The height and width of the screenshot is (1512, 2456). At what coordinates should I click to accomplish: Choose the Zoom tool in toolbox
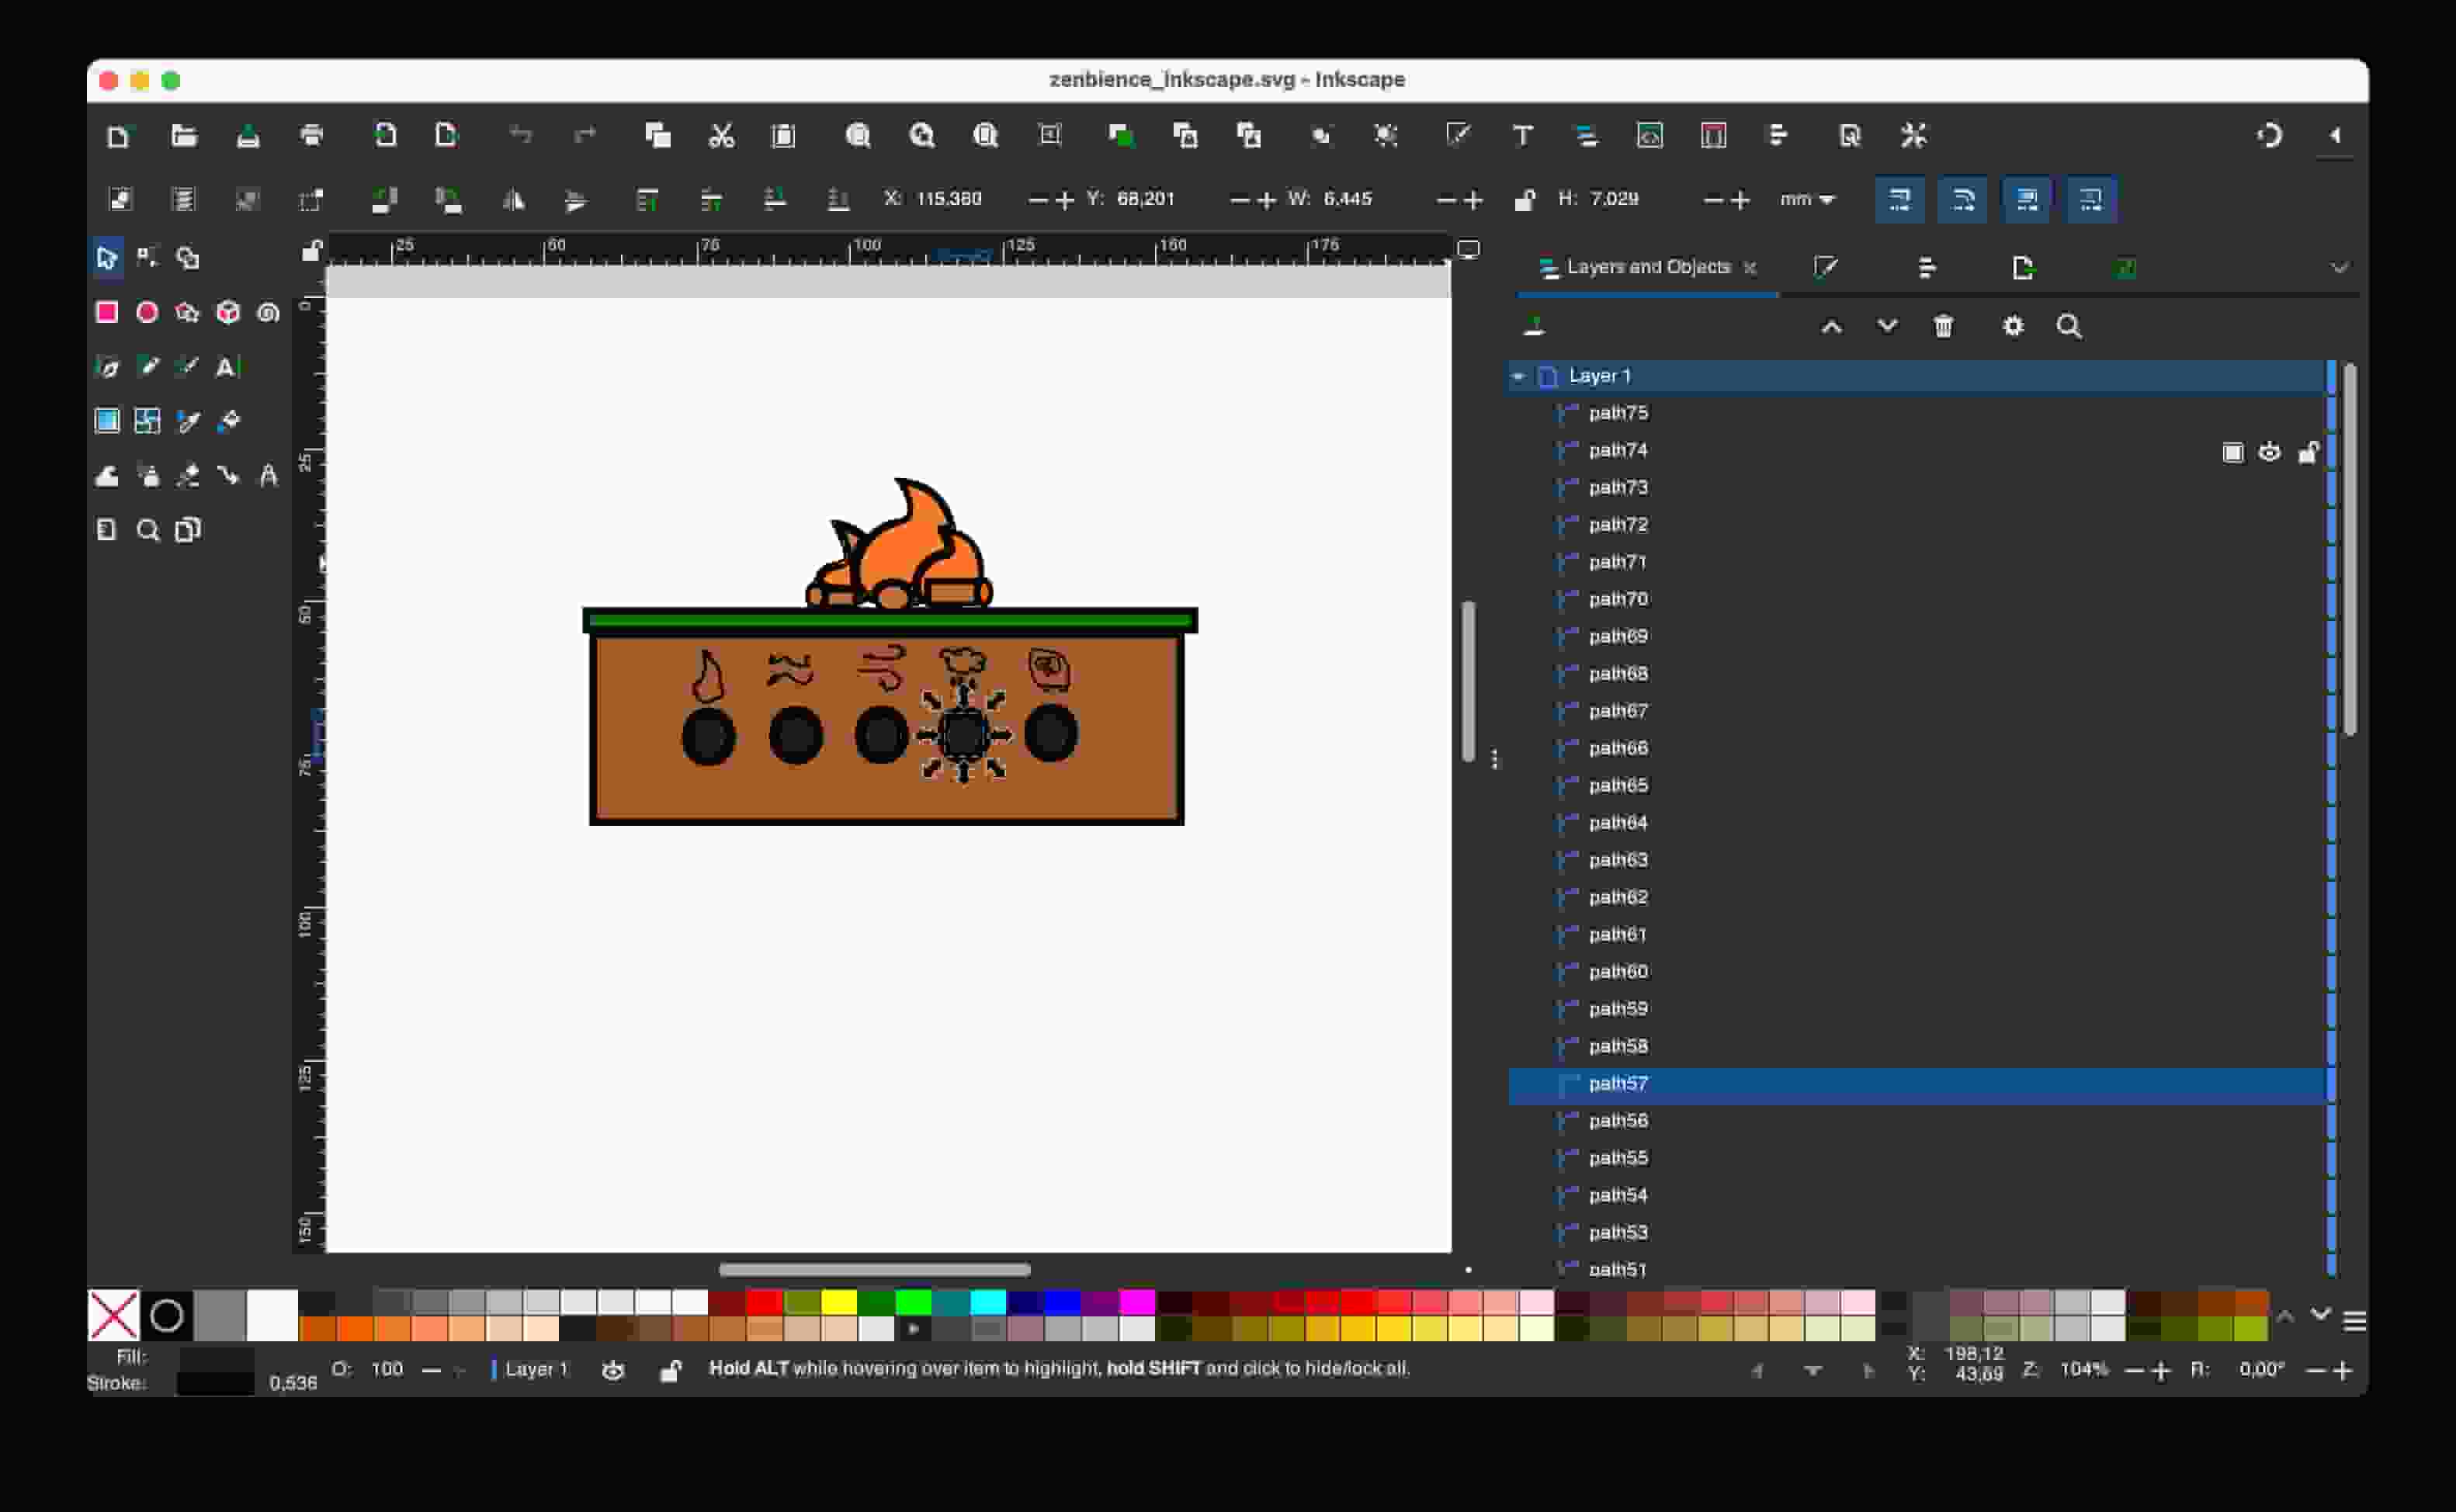coord(147,530)
